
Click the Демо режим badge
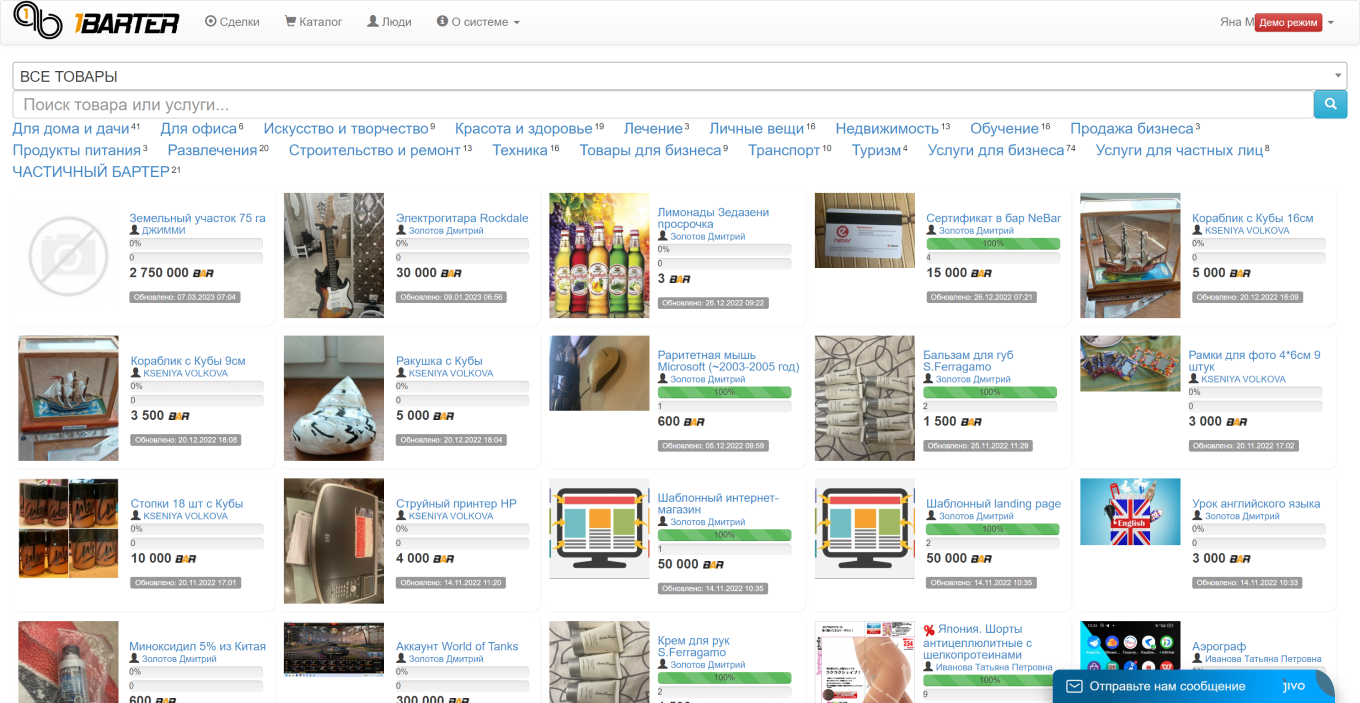tap(1288, 23)
